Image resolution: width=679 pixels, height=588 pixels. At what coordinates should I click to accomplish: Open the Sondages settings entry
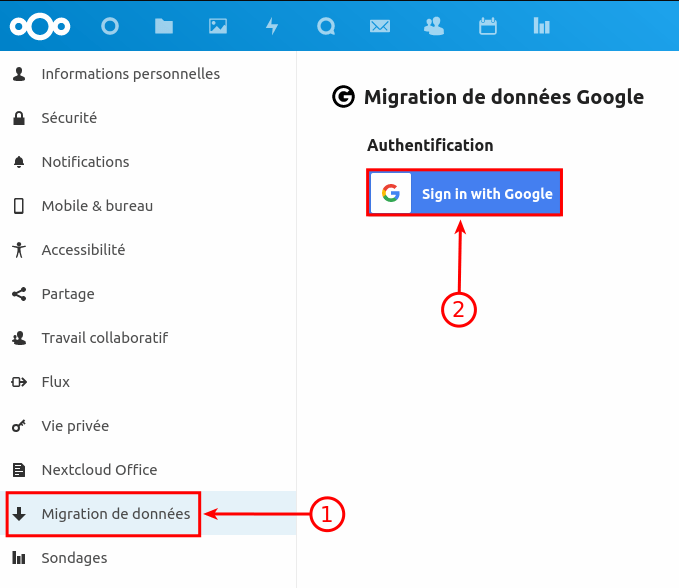point(148,558)
